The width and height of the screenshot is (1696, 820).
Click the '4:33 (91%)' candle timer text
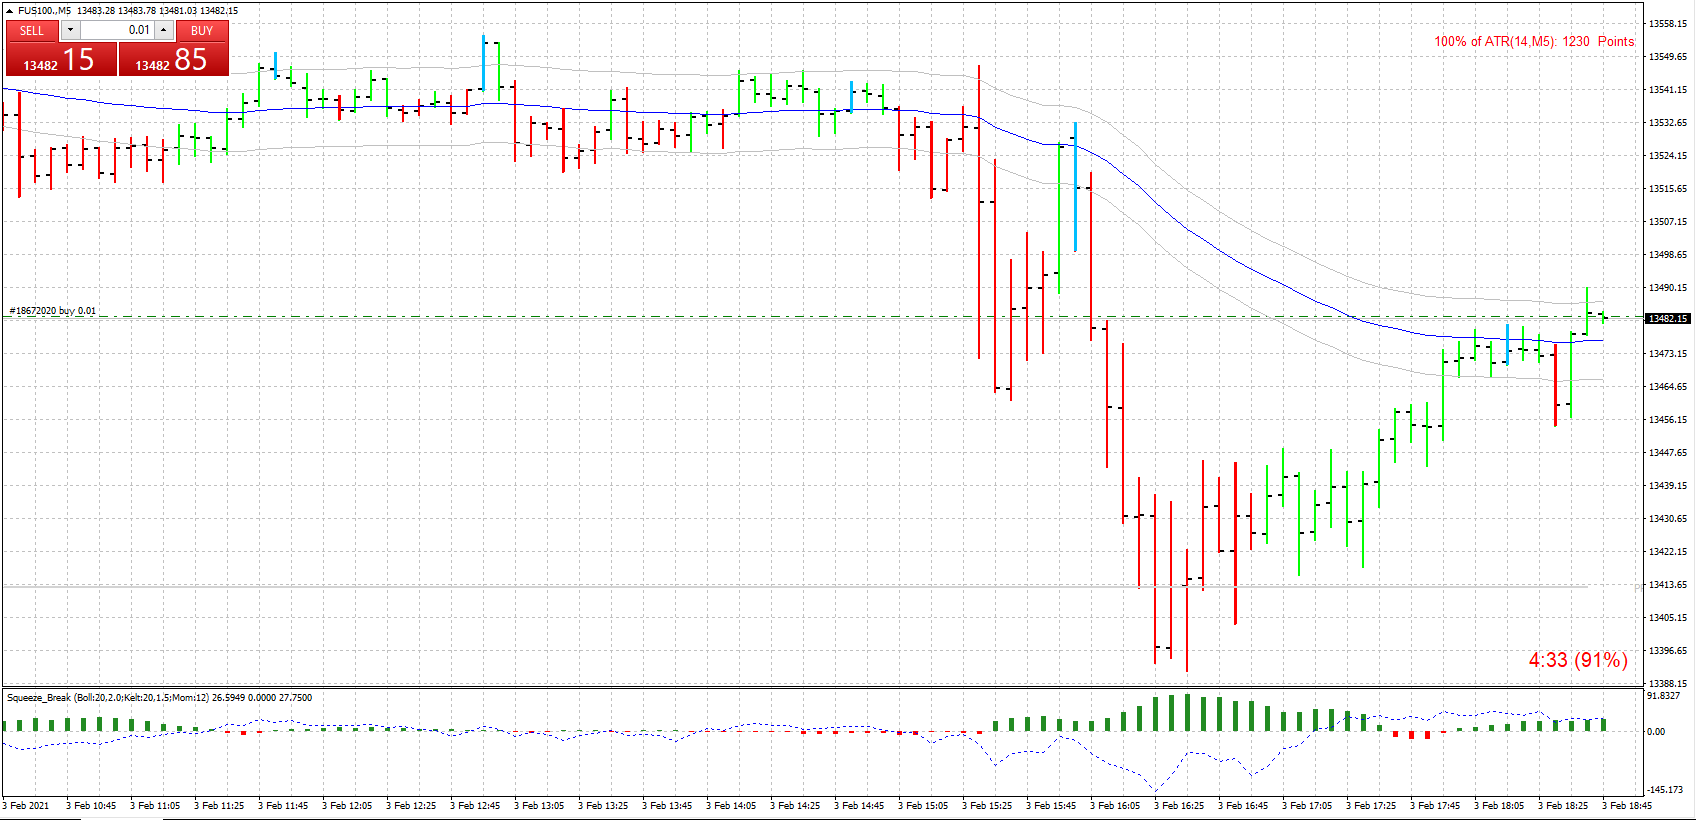pos(1578,660)
